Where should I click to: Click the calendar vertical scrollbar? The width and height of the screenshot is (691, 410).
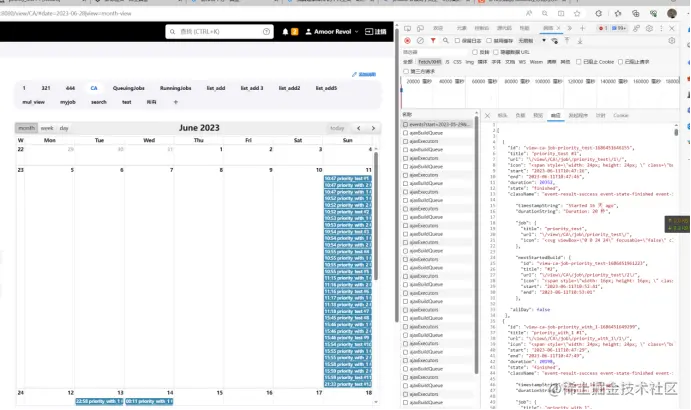(376, 216)
